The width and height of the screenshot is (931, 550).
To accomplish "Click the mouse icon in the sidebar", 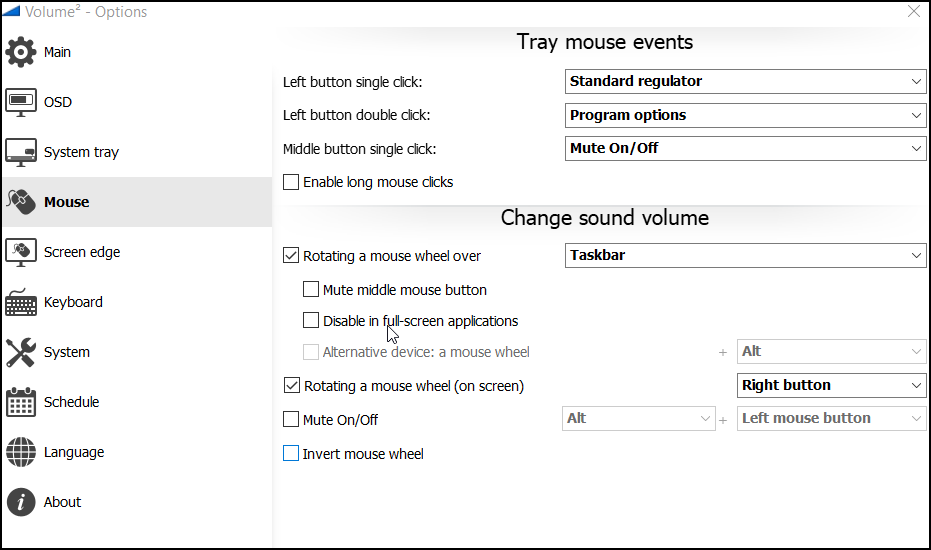I will point(21,202).
